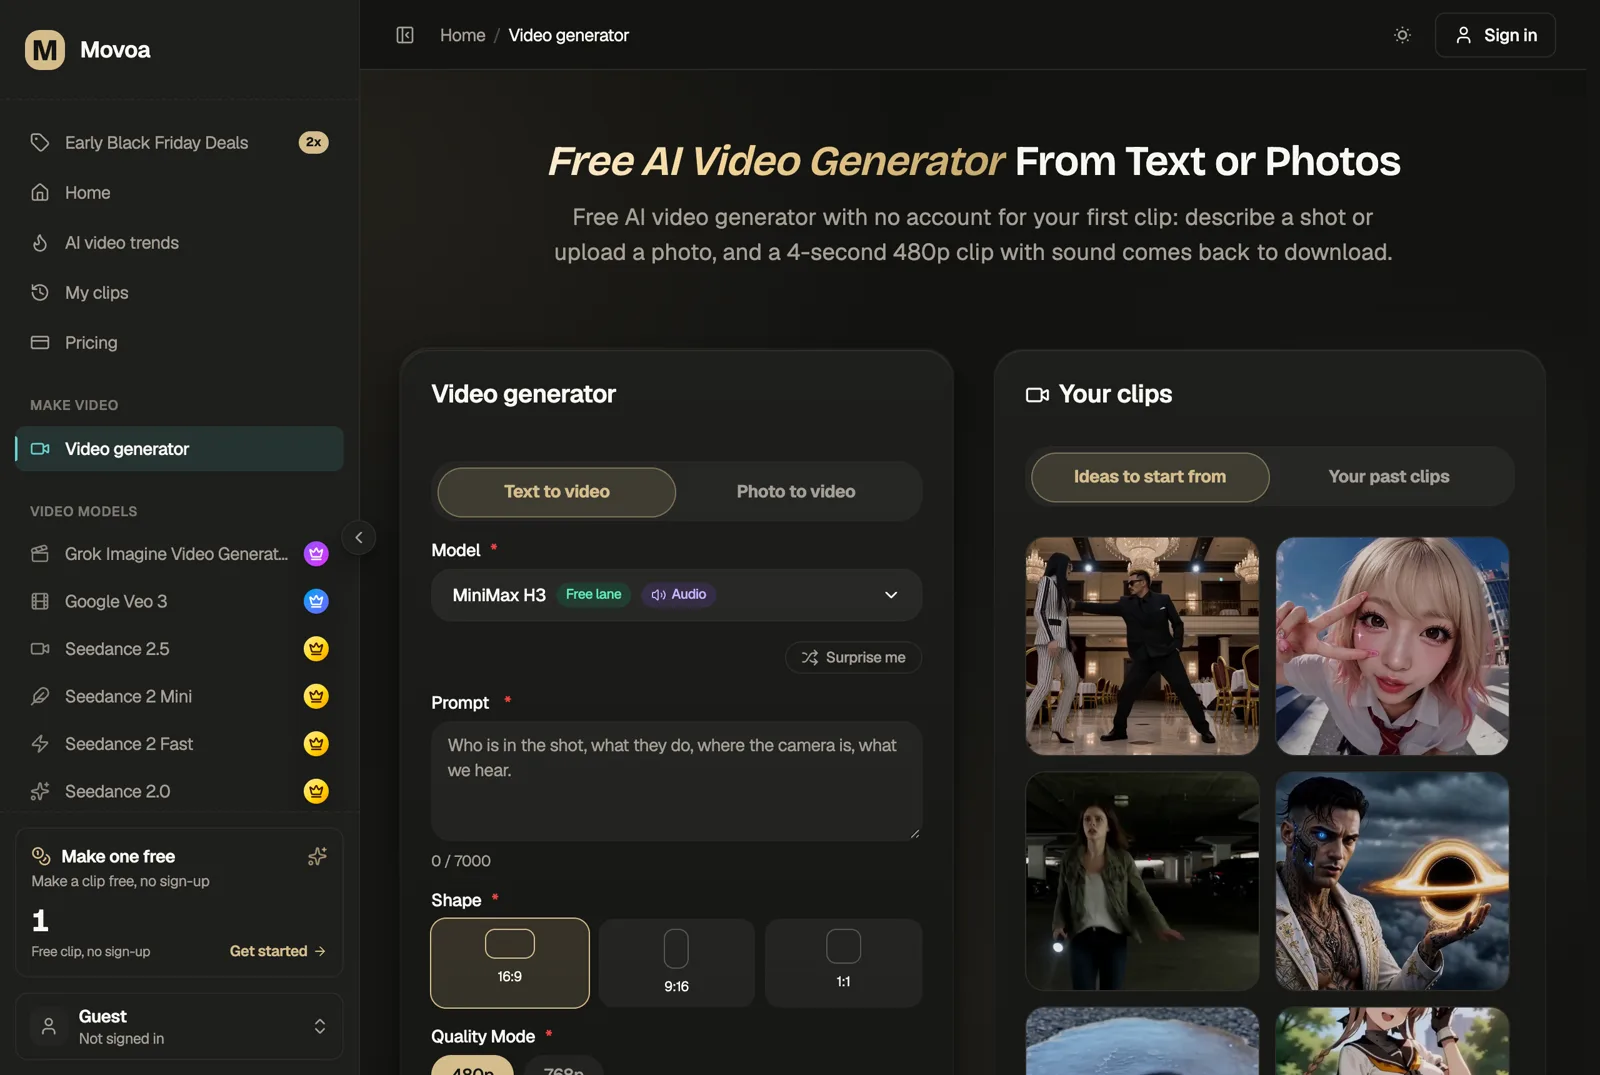
Task: Select the 16:9 shape option
Action: coord(510,963)
